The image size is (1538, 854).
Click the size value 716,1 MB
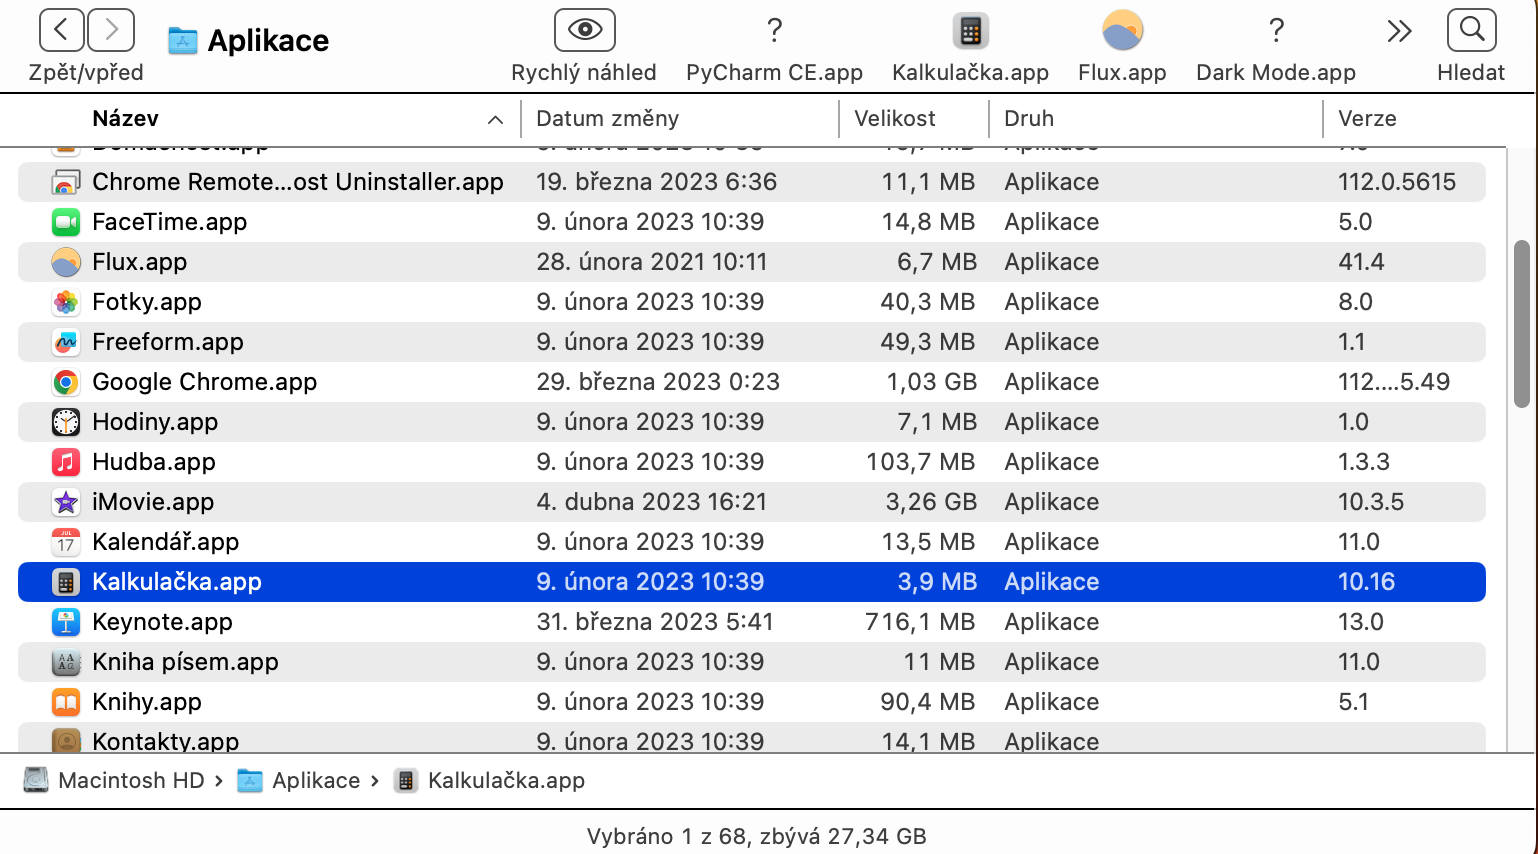click(921, 622)
